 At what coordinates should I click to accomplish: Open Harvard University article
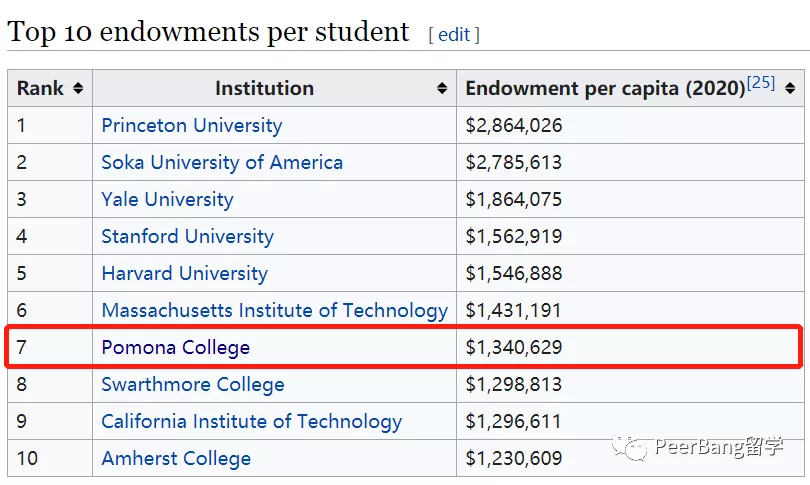click(184, 273)
